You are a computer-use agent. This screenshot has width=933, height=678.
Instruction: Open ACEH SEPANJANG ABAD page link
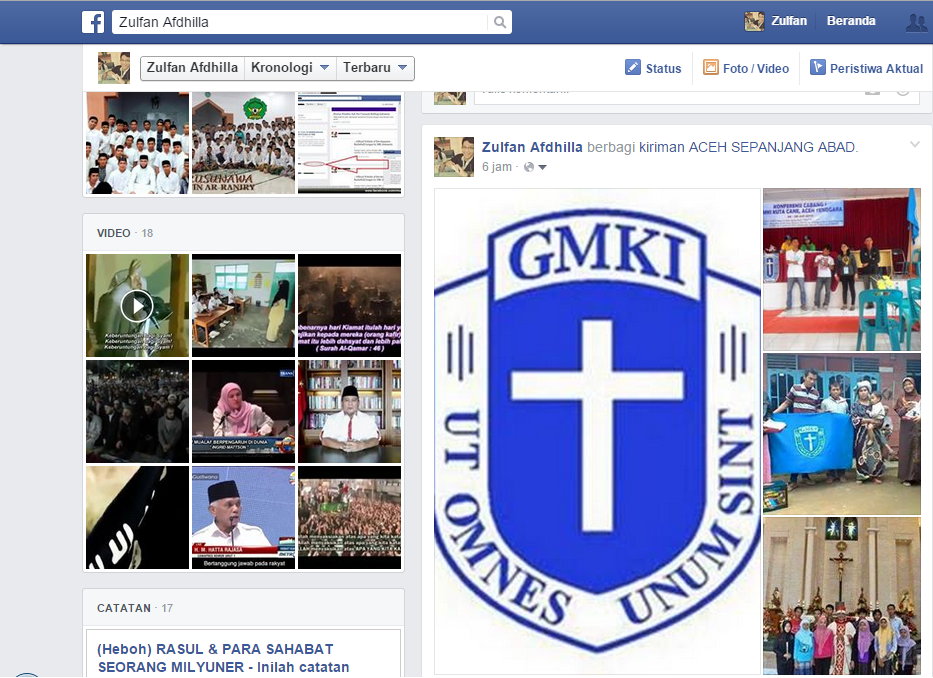772,147
